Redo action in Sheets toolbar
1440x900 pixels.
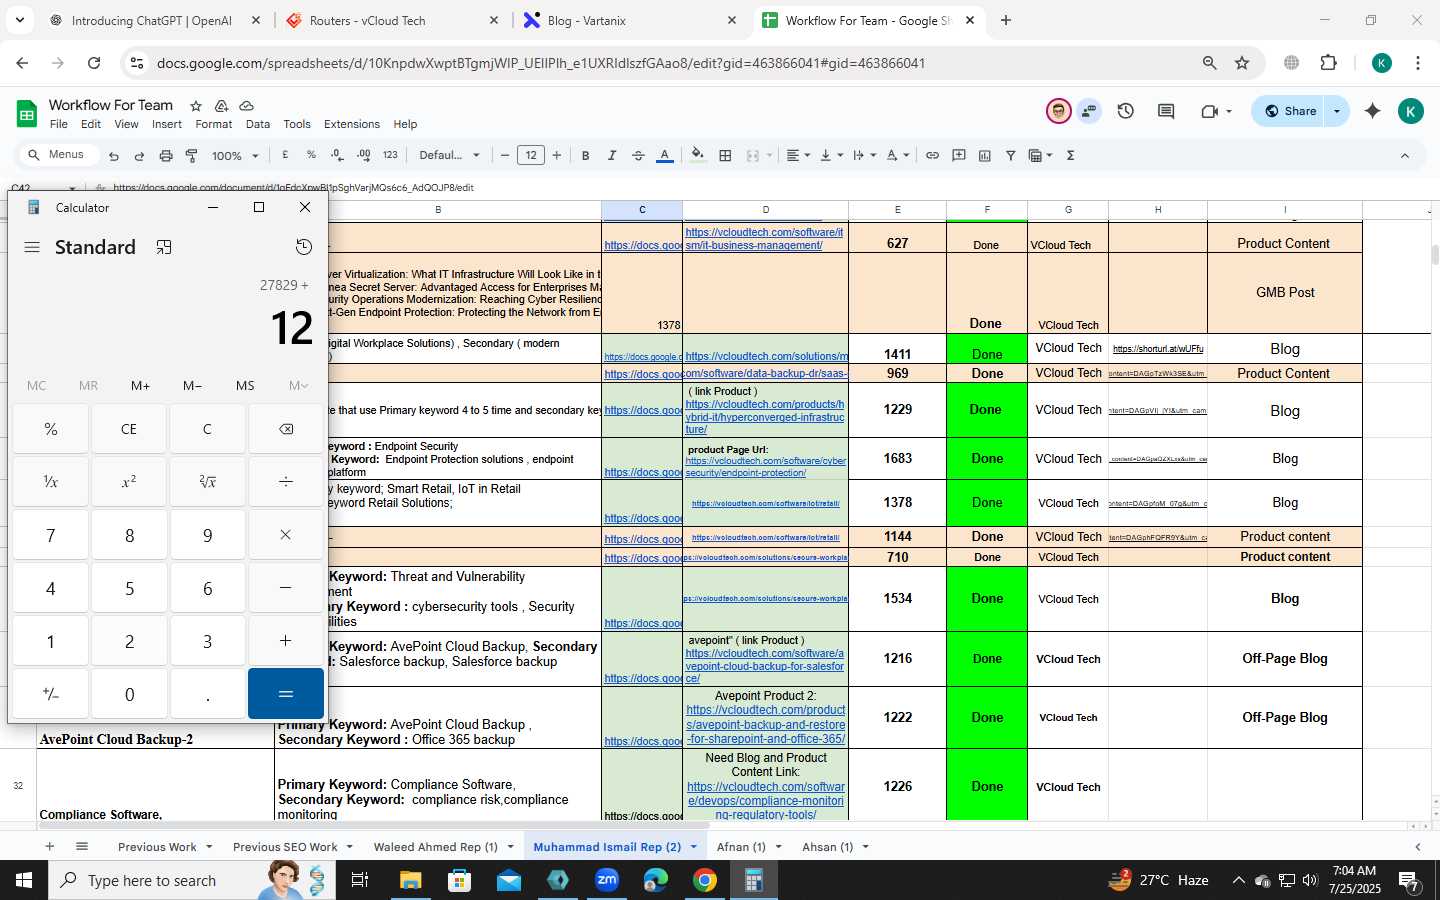tap(139, 156)
